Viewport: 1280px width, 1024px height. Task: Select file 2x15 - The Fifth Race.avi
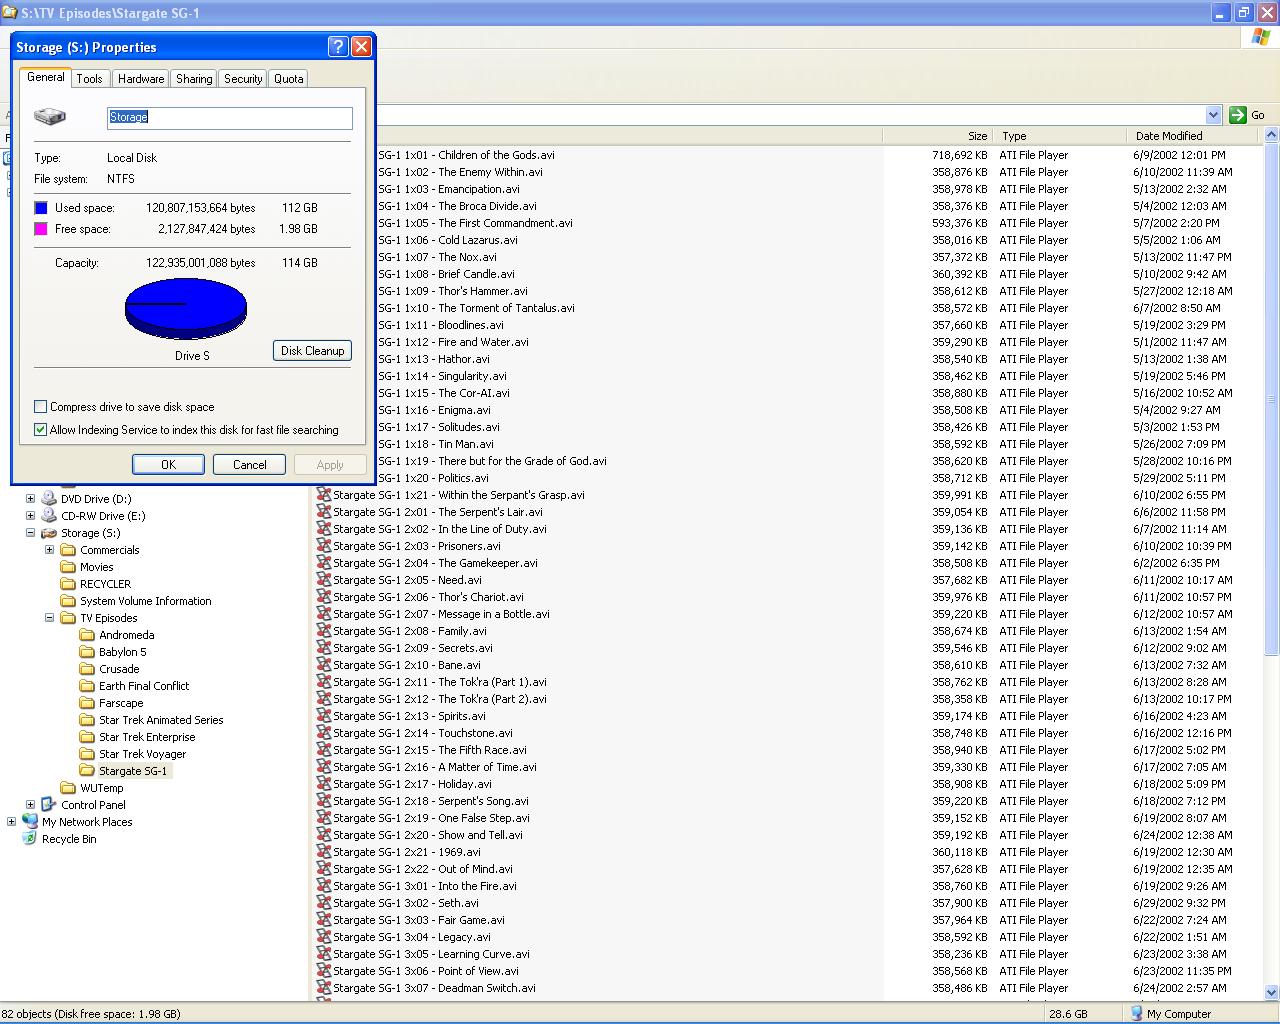430,749
